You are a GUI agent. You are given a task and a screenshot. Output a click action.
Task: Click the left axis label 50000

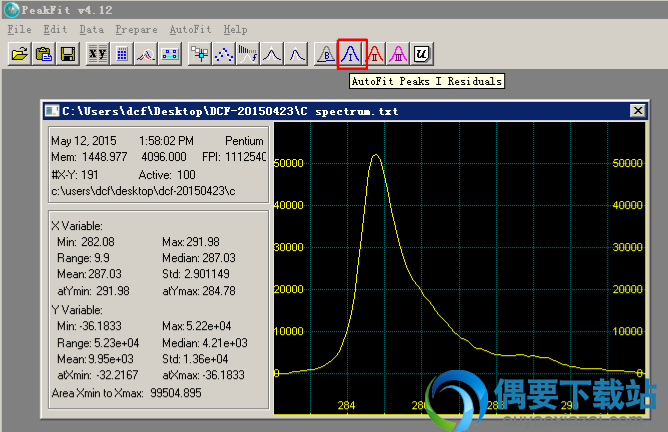pyautogui.click(x=289, y=163)
